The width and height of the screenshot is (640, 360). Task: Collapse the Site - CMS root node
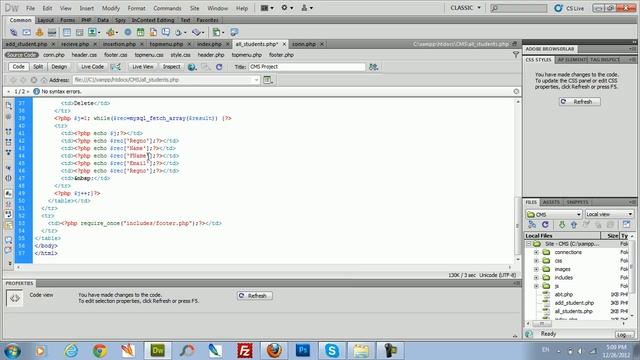pos(529,244)
